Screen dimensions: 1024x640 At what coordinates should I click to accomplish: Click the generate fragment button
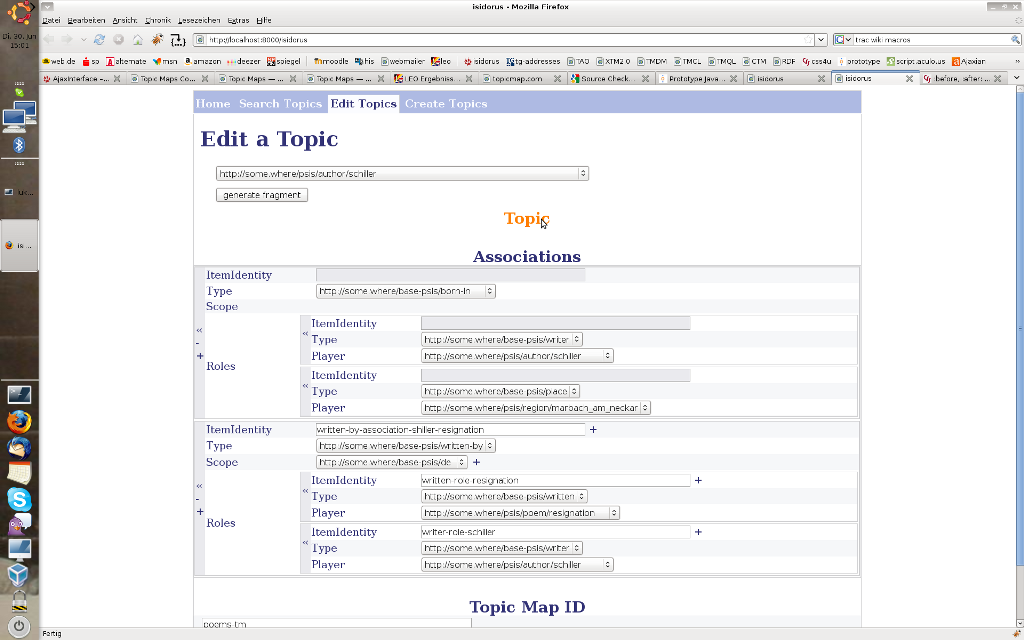(x=262, y=195)
